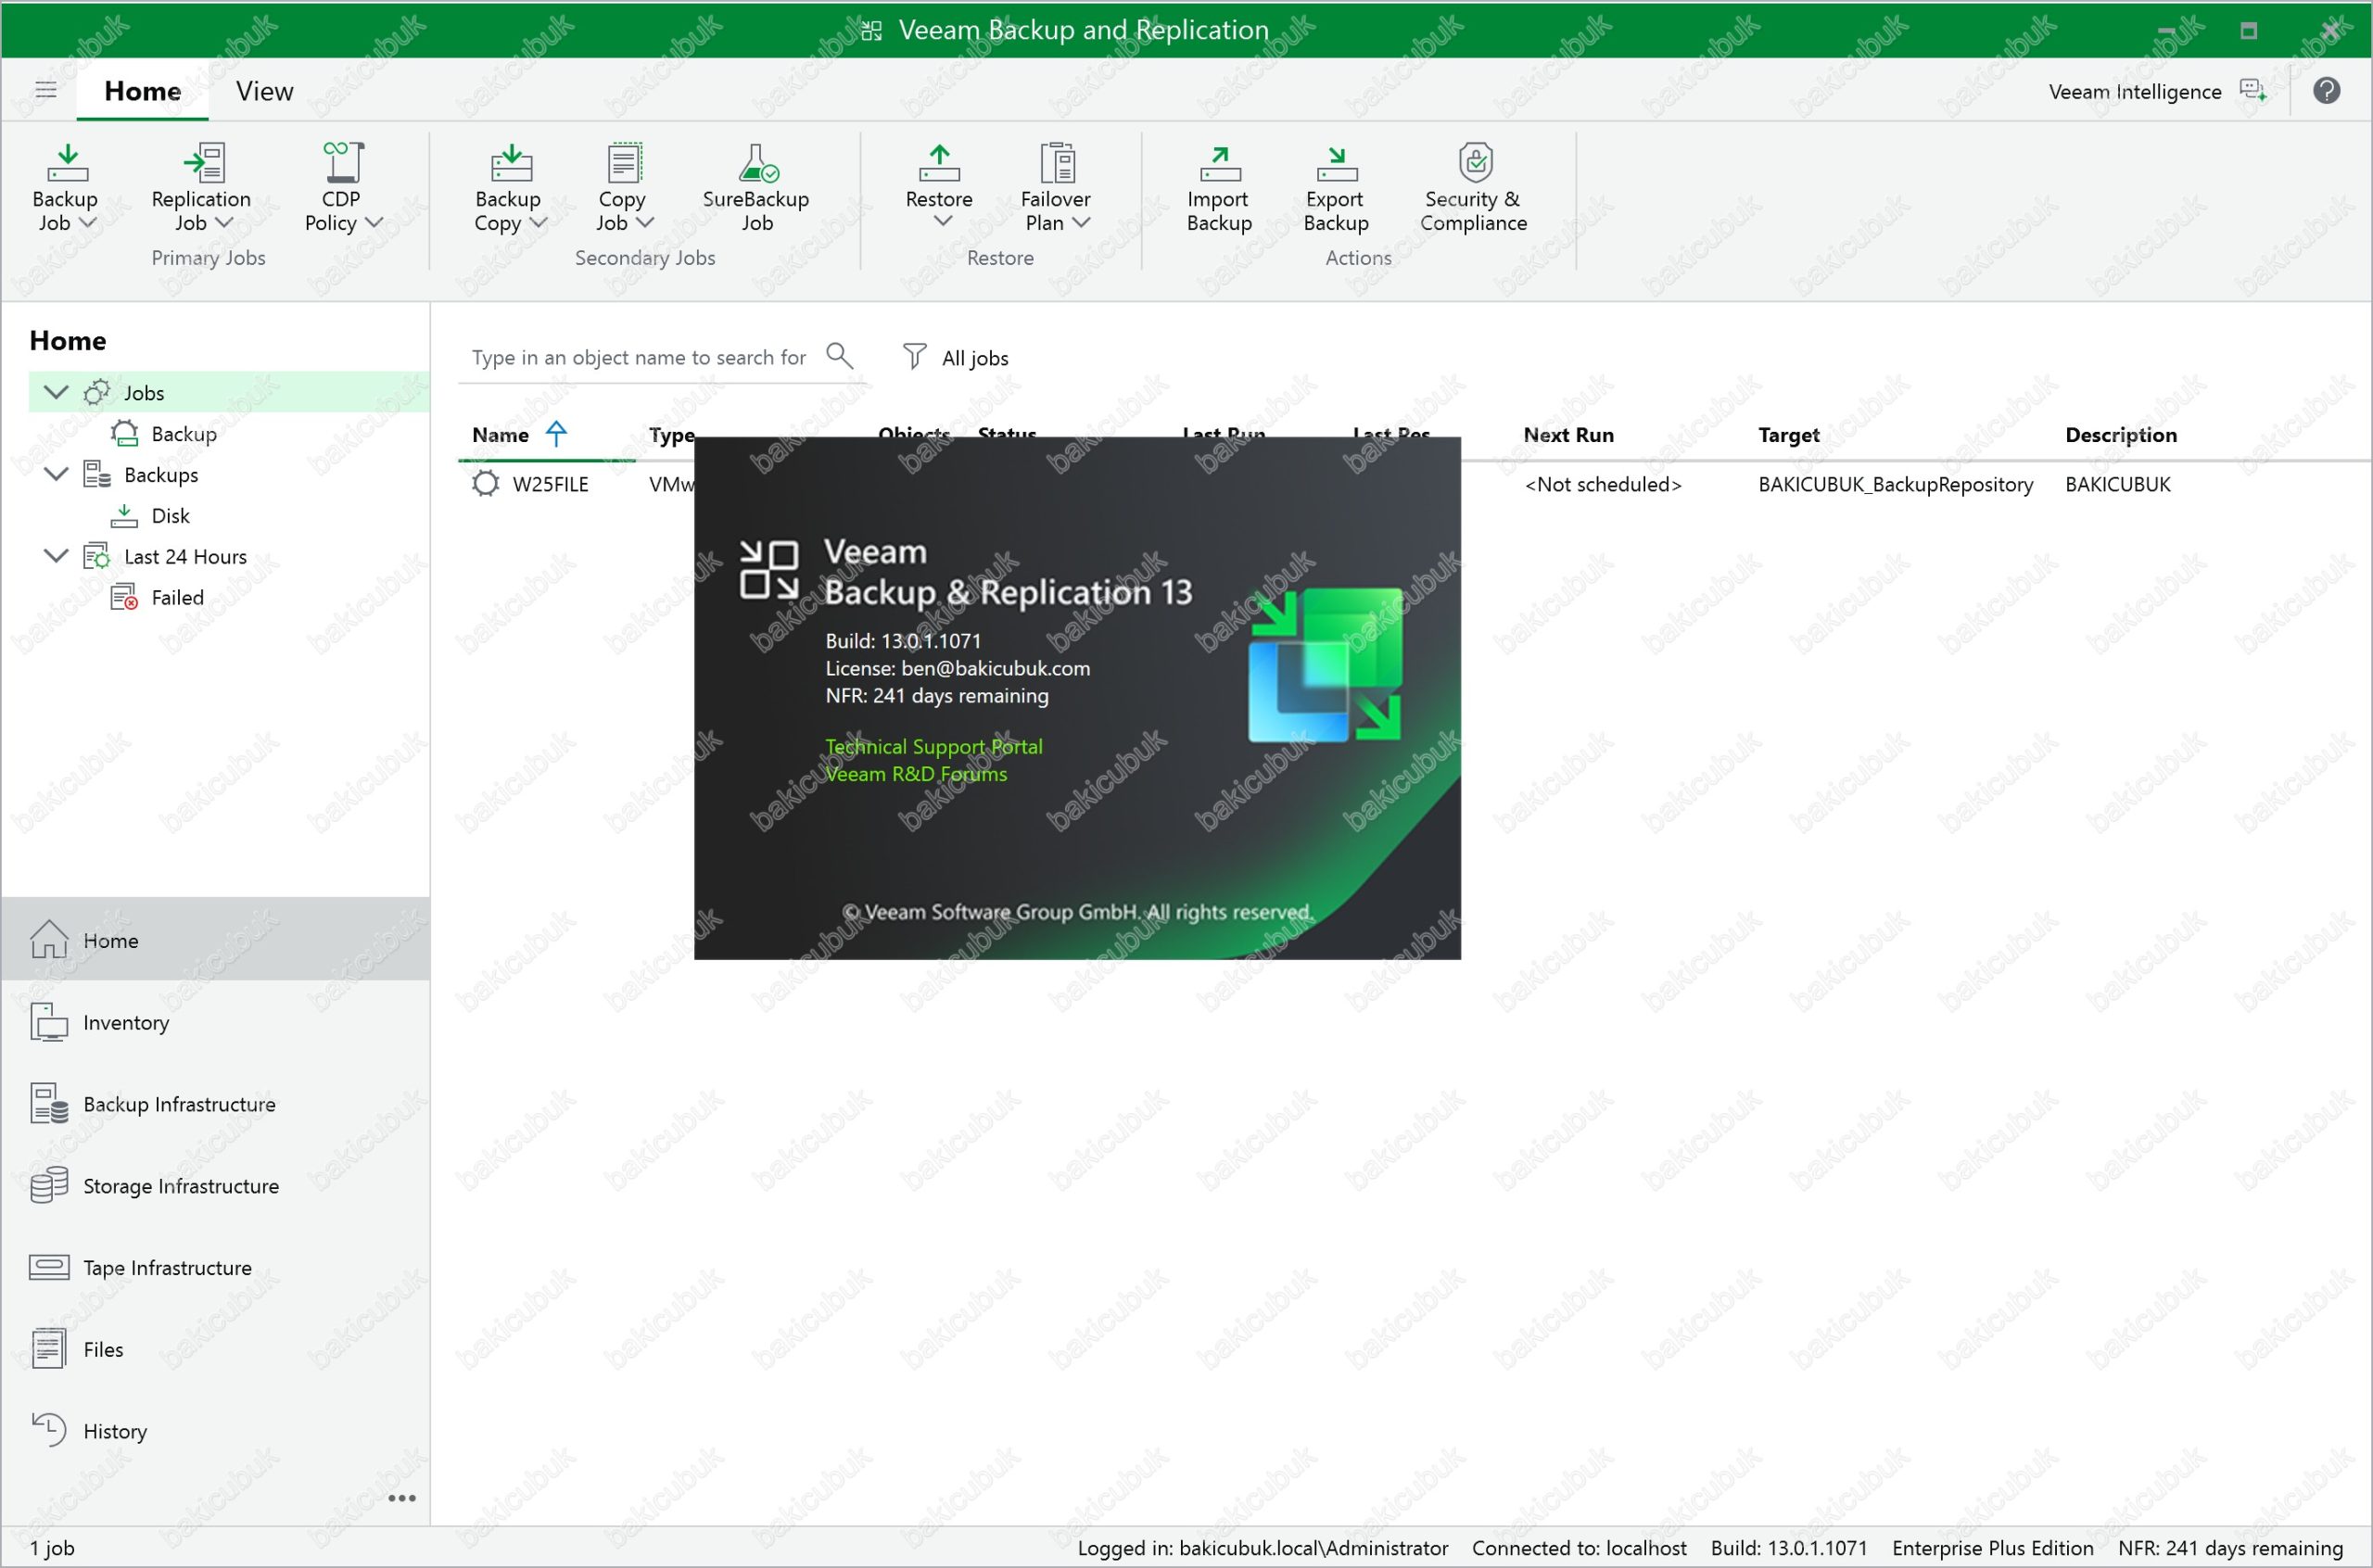Open the Veeam R&D Forums link
This screenshot has height=1568, width=2373.
[x=915, y=774]
